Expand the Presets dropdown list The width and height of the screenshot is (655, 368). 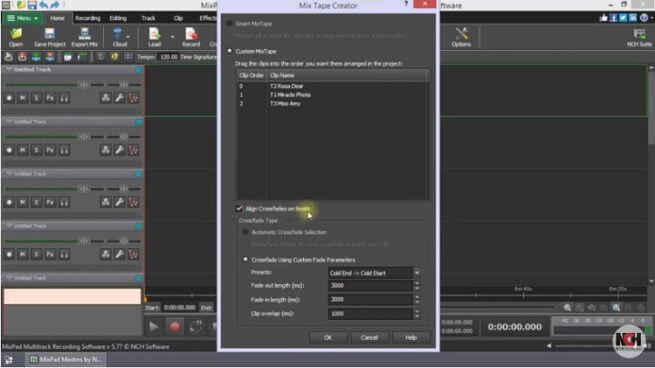[417, 273]
